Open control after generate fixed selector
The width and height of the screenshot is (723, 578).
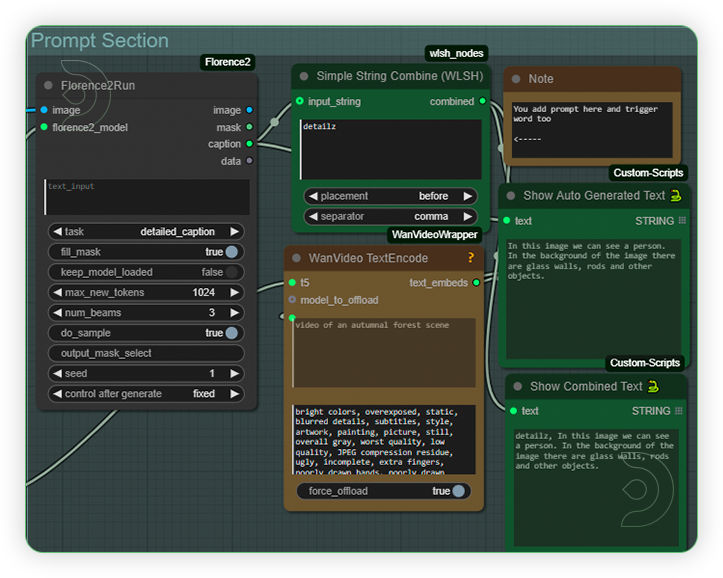coord(146,394)
